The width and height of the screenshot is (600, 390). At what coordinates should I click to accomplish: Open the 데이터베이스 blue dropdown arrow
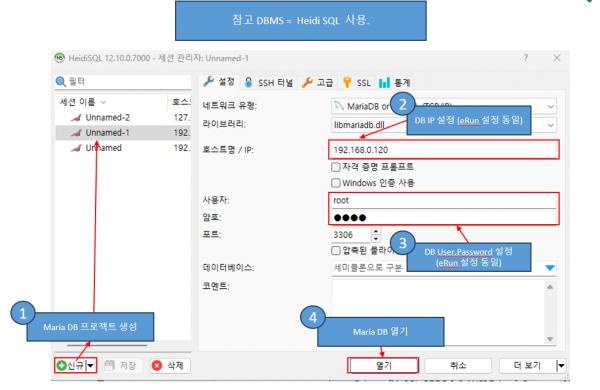(x=550, y=268)
